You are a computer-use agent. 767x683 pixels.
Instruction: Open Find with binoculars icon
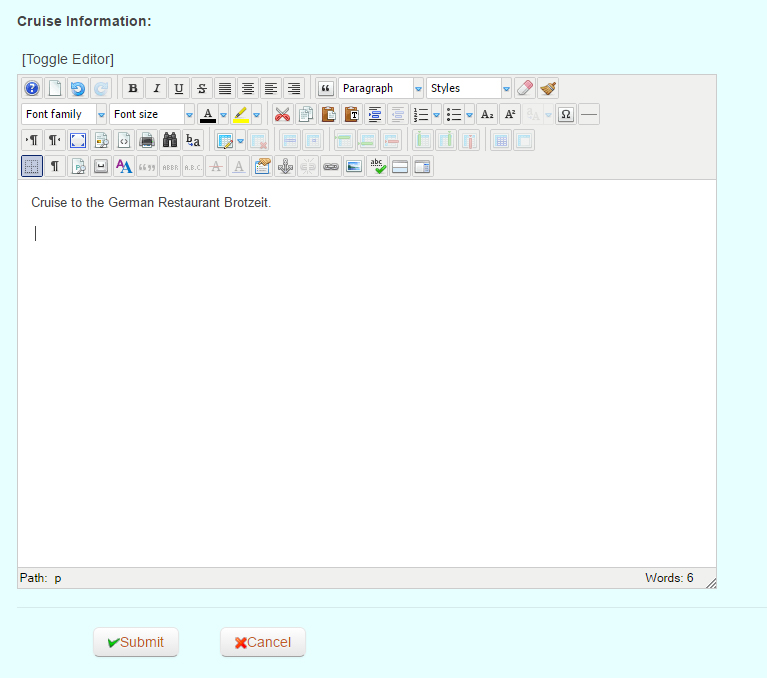(170, 140)
